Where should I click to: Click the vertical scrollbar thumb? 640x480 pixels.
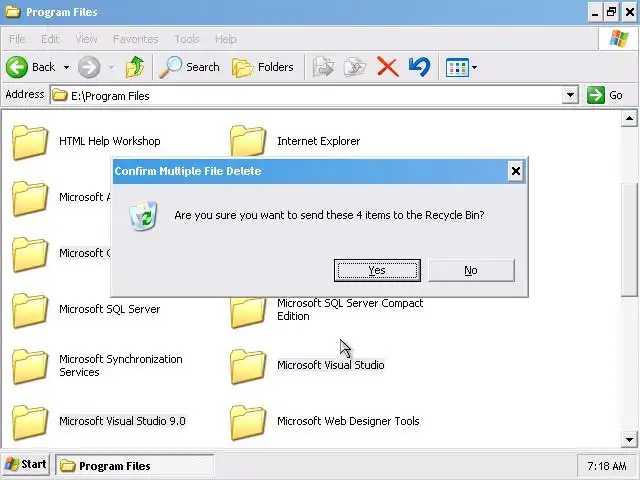coord(629,240)
